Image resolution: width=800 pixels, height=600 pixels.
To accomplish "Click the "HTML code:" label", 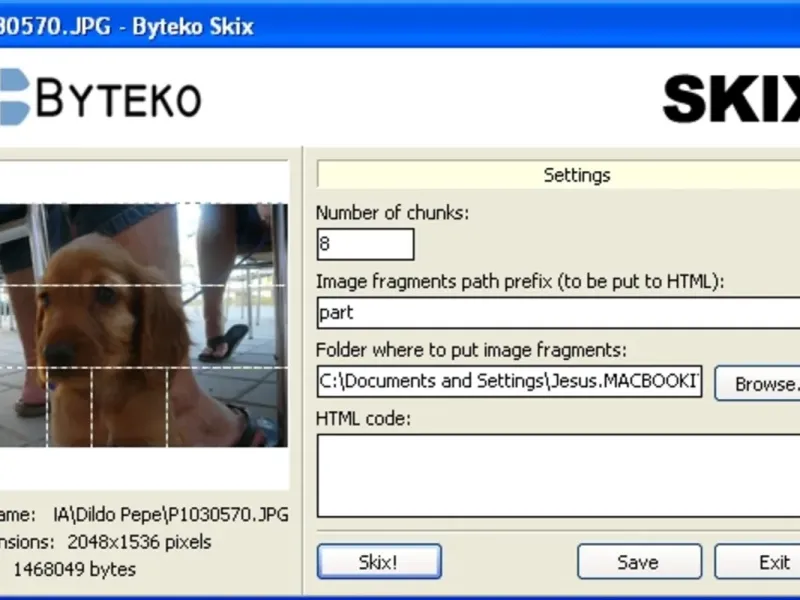I will point(363,419).
